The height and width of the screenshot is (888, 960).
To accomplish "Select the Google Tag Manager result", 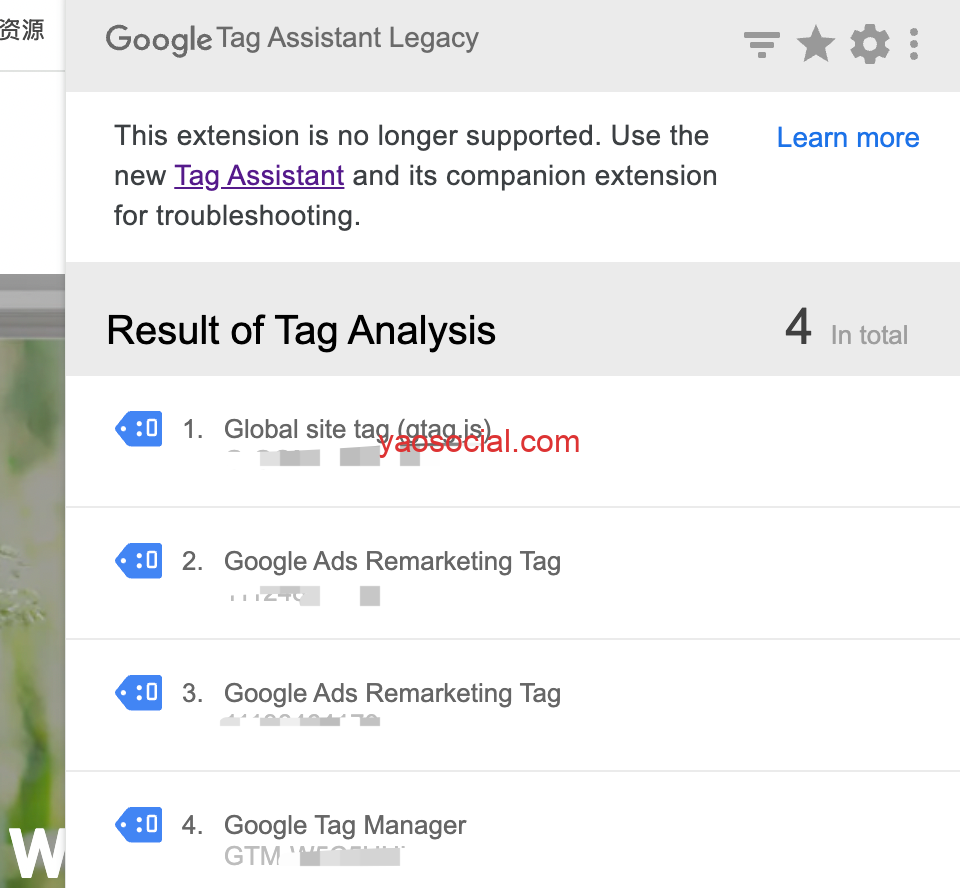I will tap(345, 826).
